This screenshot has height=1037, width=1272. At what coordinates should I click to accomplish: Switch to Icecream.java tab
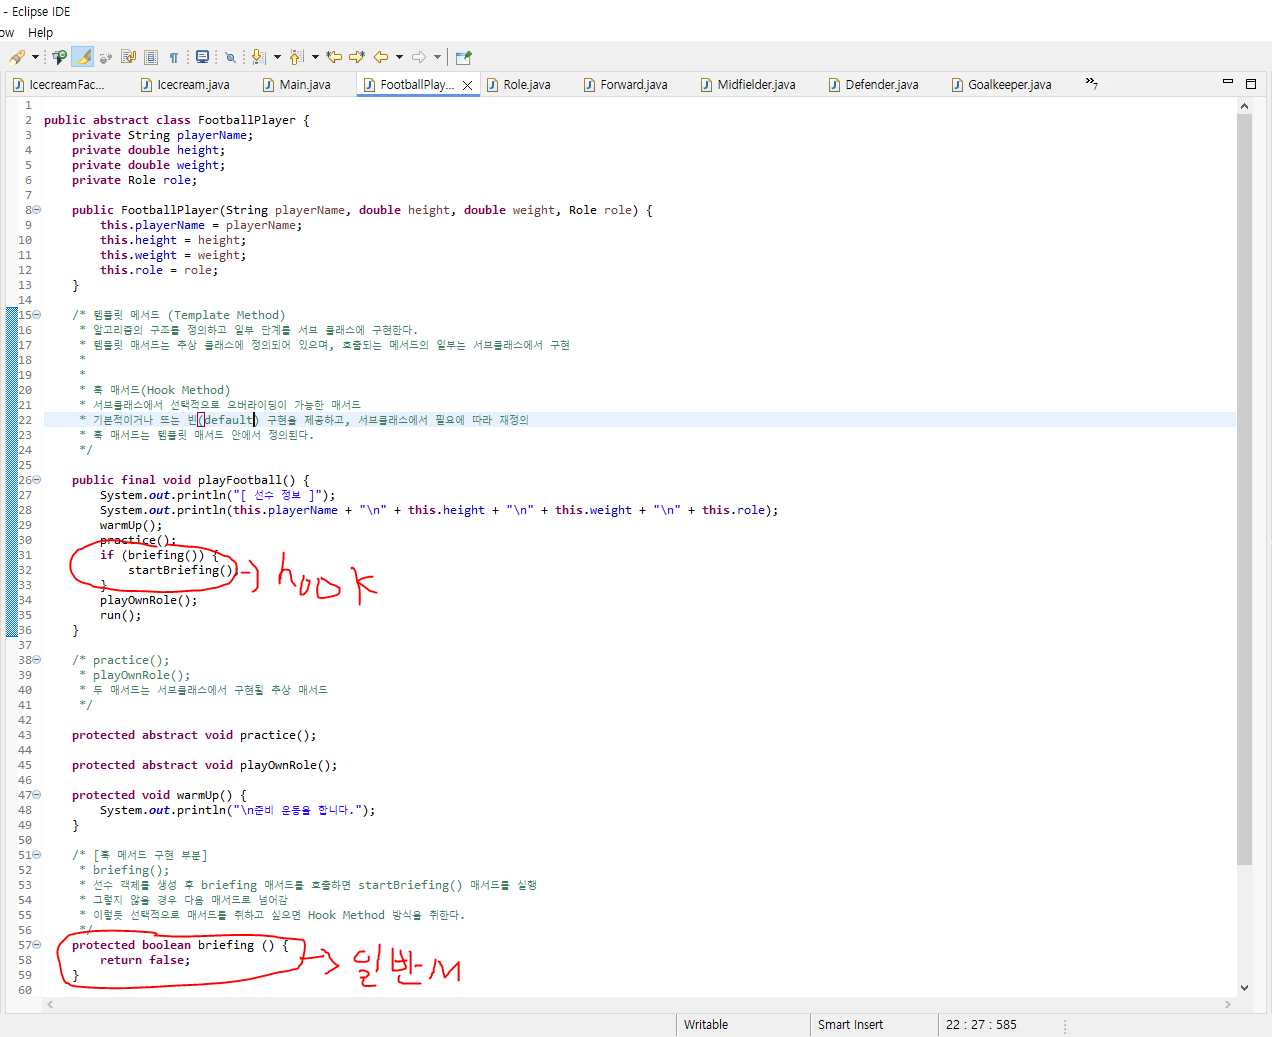186,85
